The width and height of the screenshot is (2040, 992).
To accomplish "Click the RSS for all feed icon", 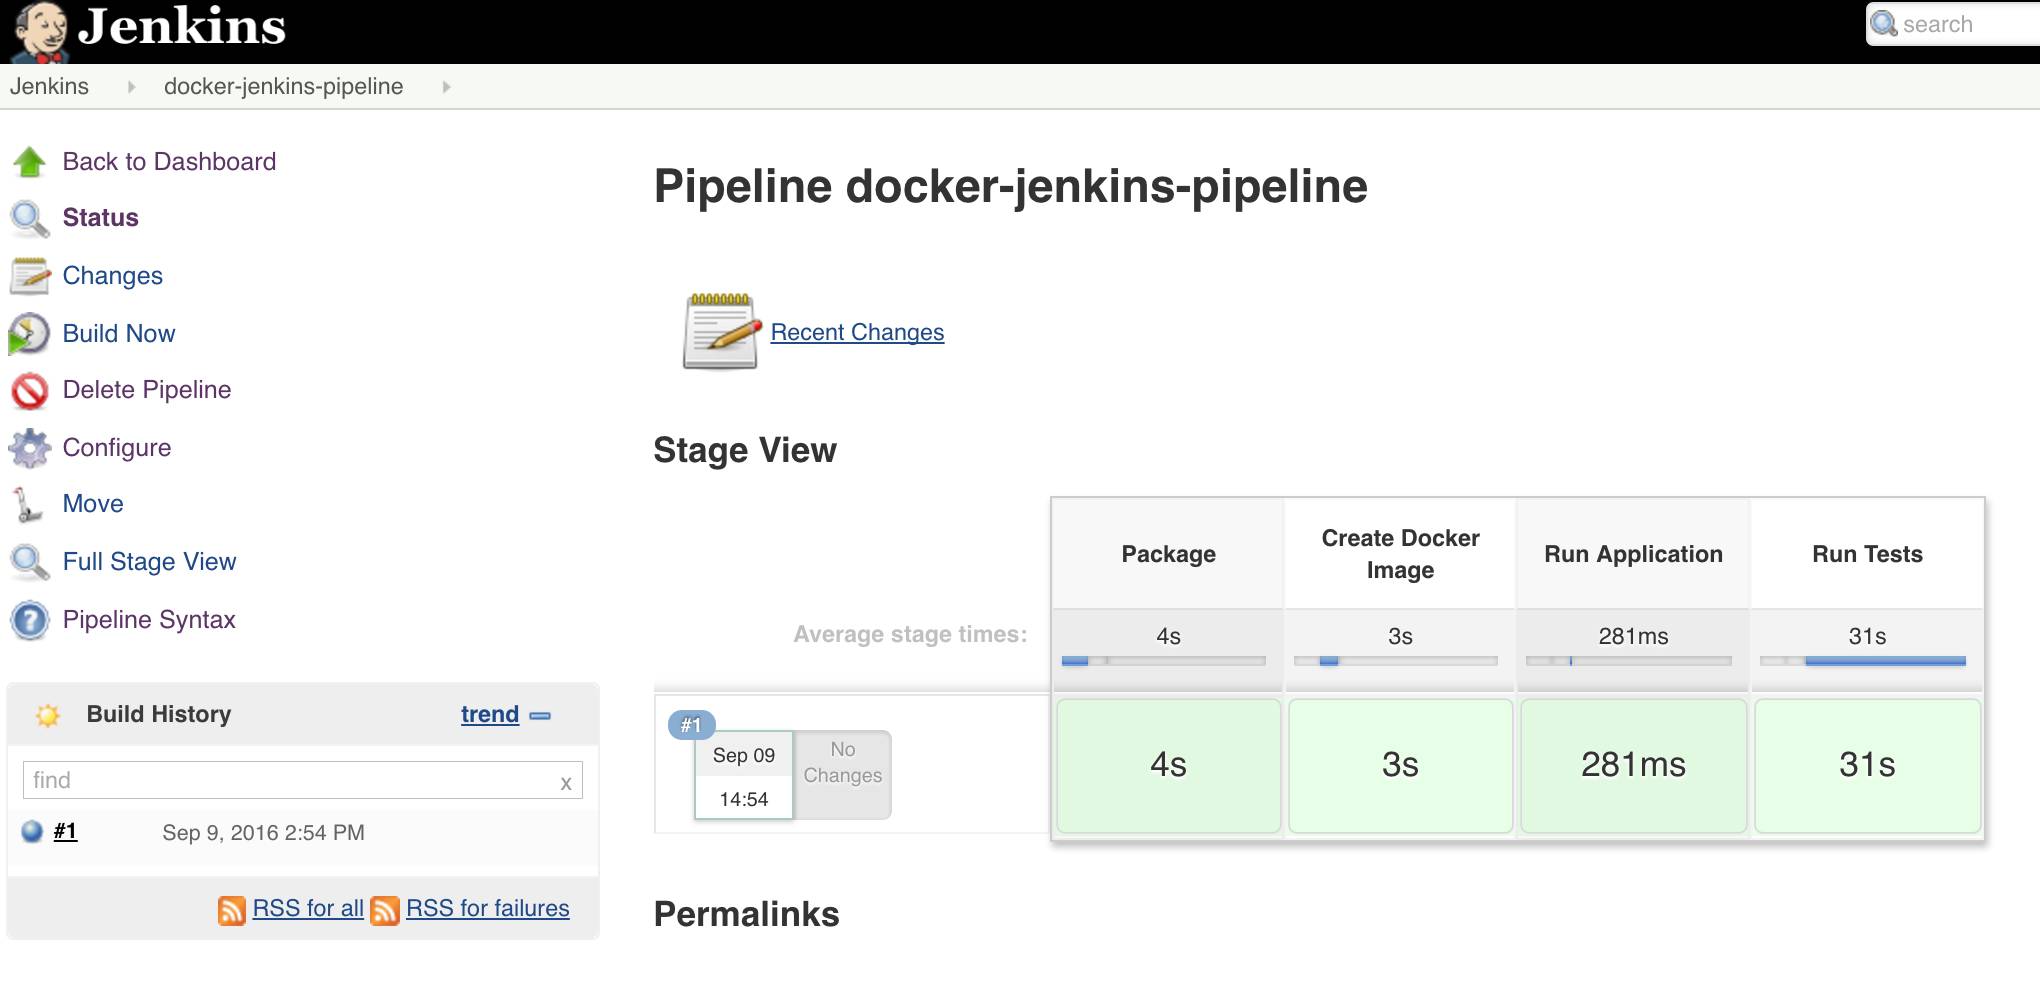I will (232, 910).
